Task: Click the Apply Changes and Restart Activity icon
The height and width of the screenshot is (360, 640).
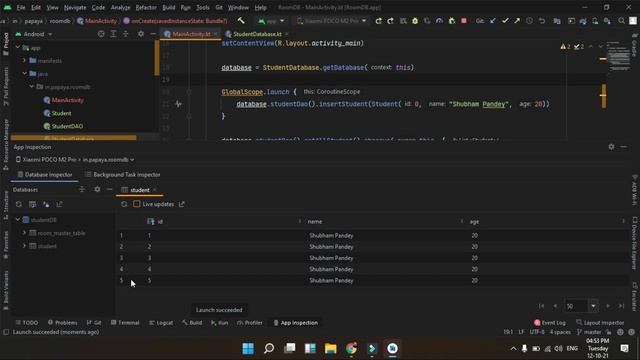Action: [x=391, y=21]
